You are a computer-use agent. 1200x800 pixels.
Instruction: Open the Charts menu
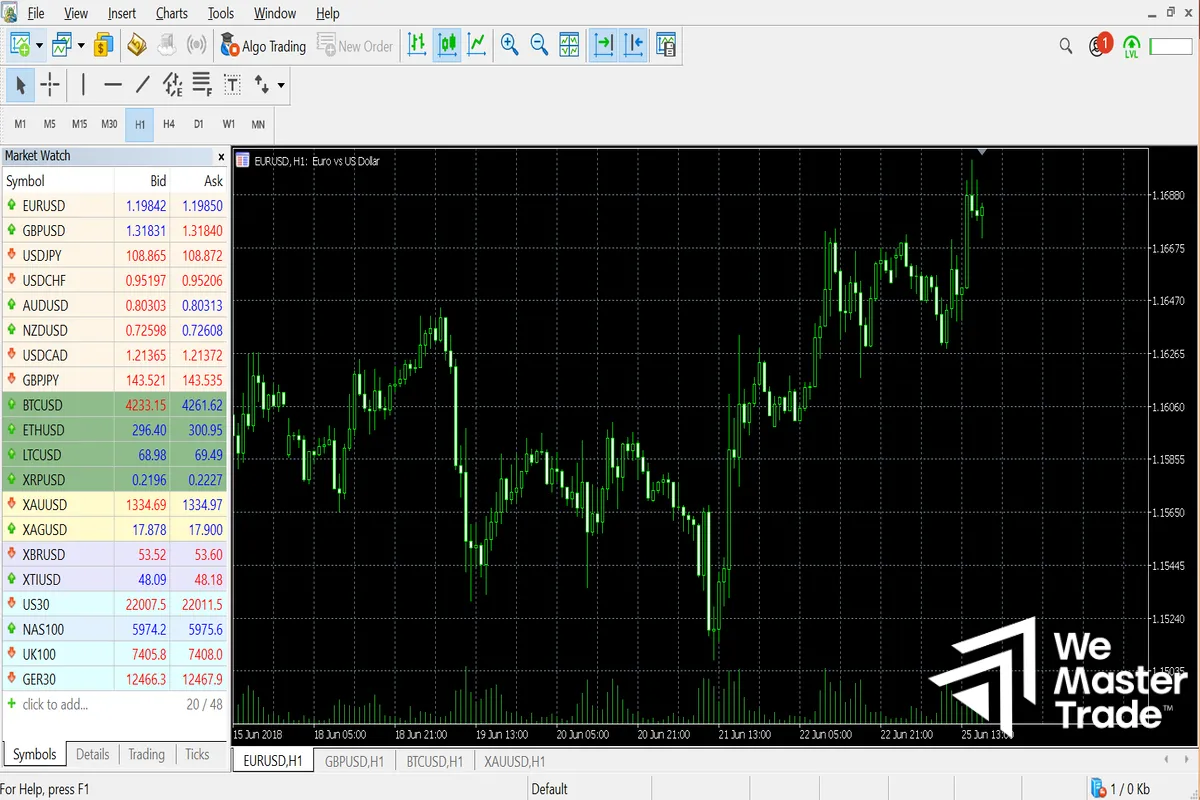point(171,13)
